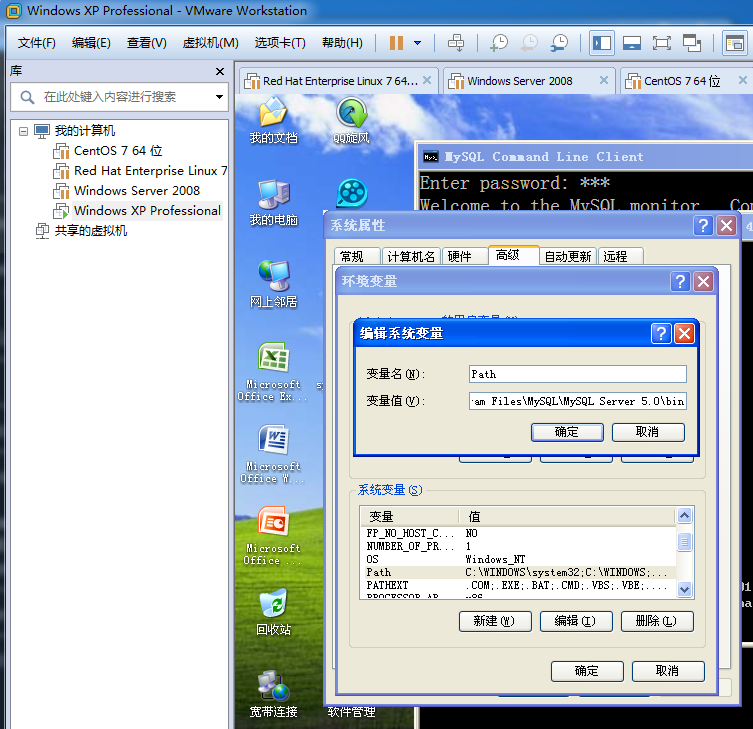Click the console view toolbar icon

[734, 43]
